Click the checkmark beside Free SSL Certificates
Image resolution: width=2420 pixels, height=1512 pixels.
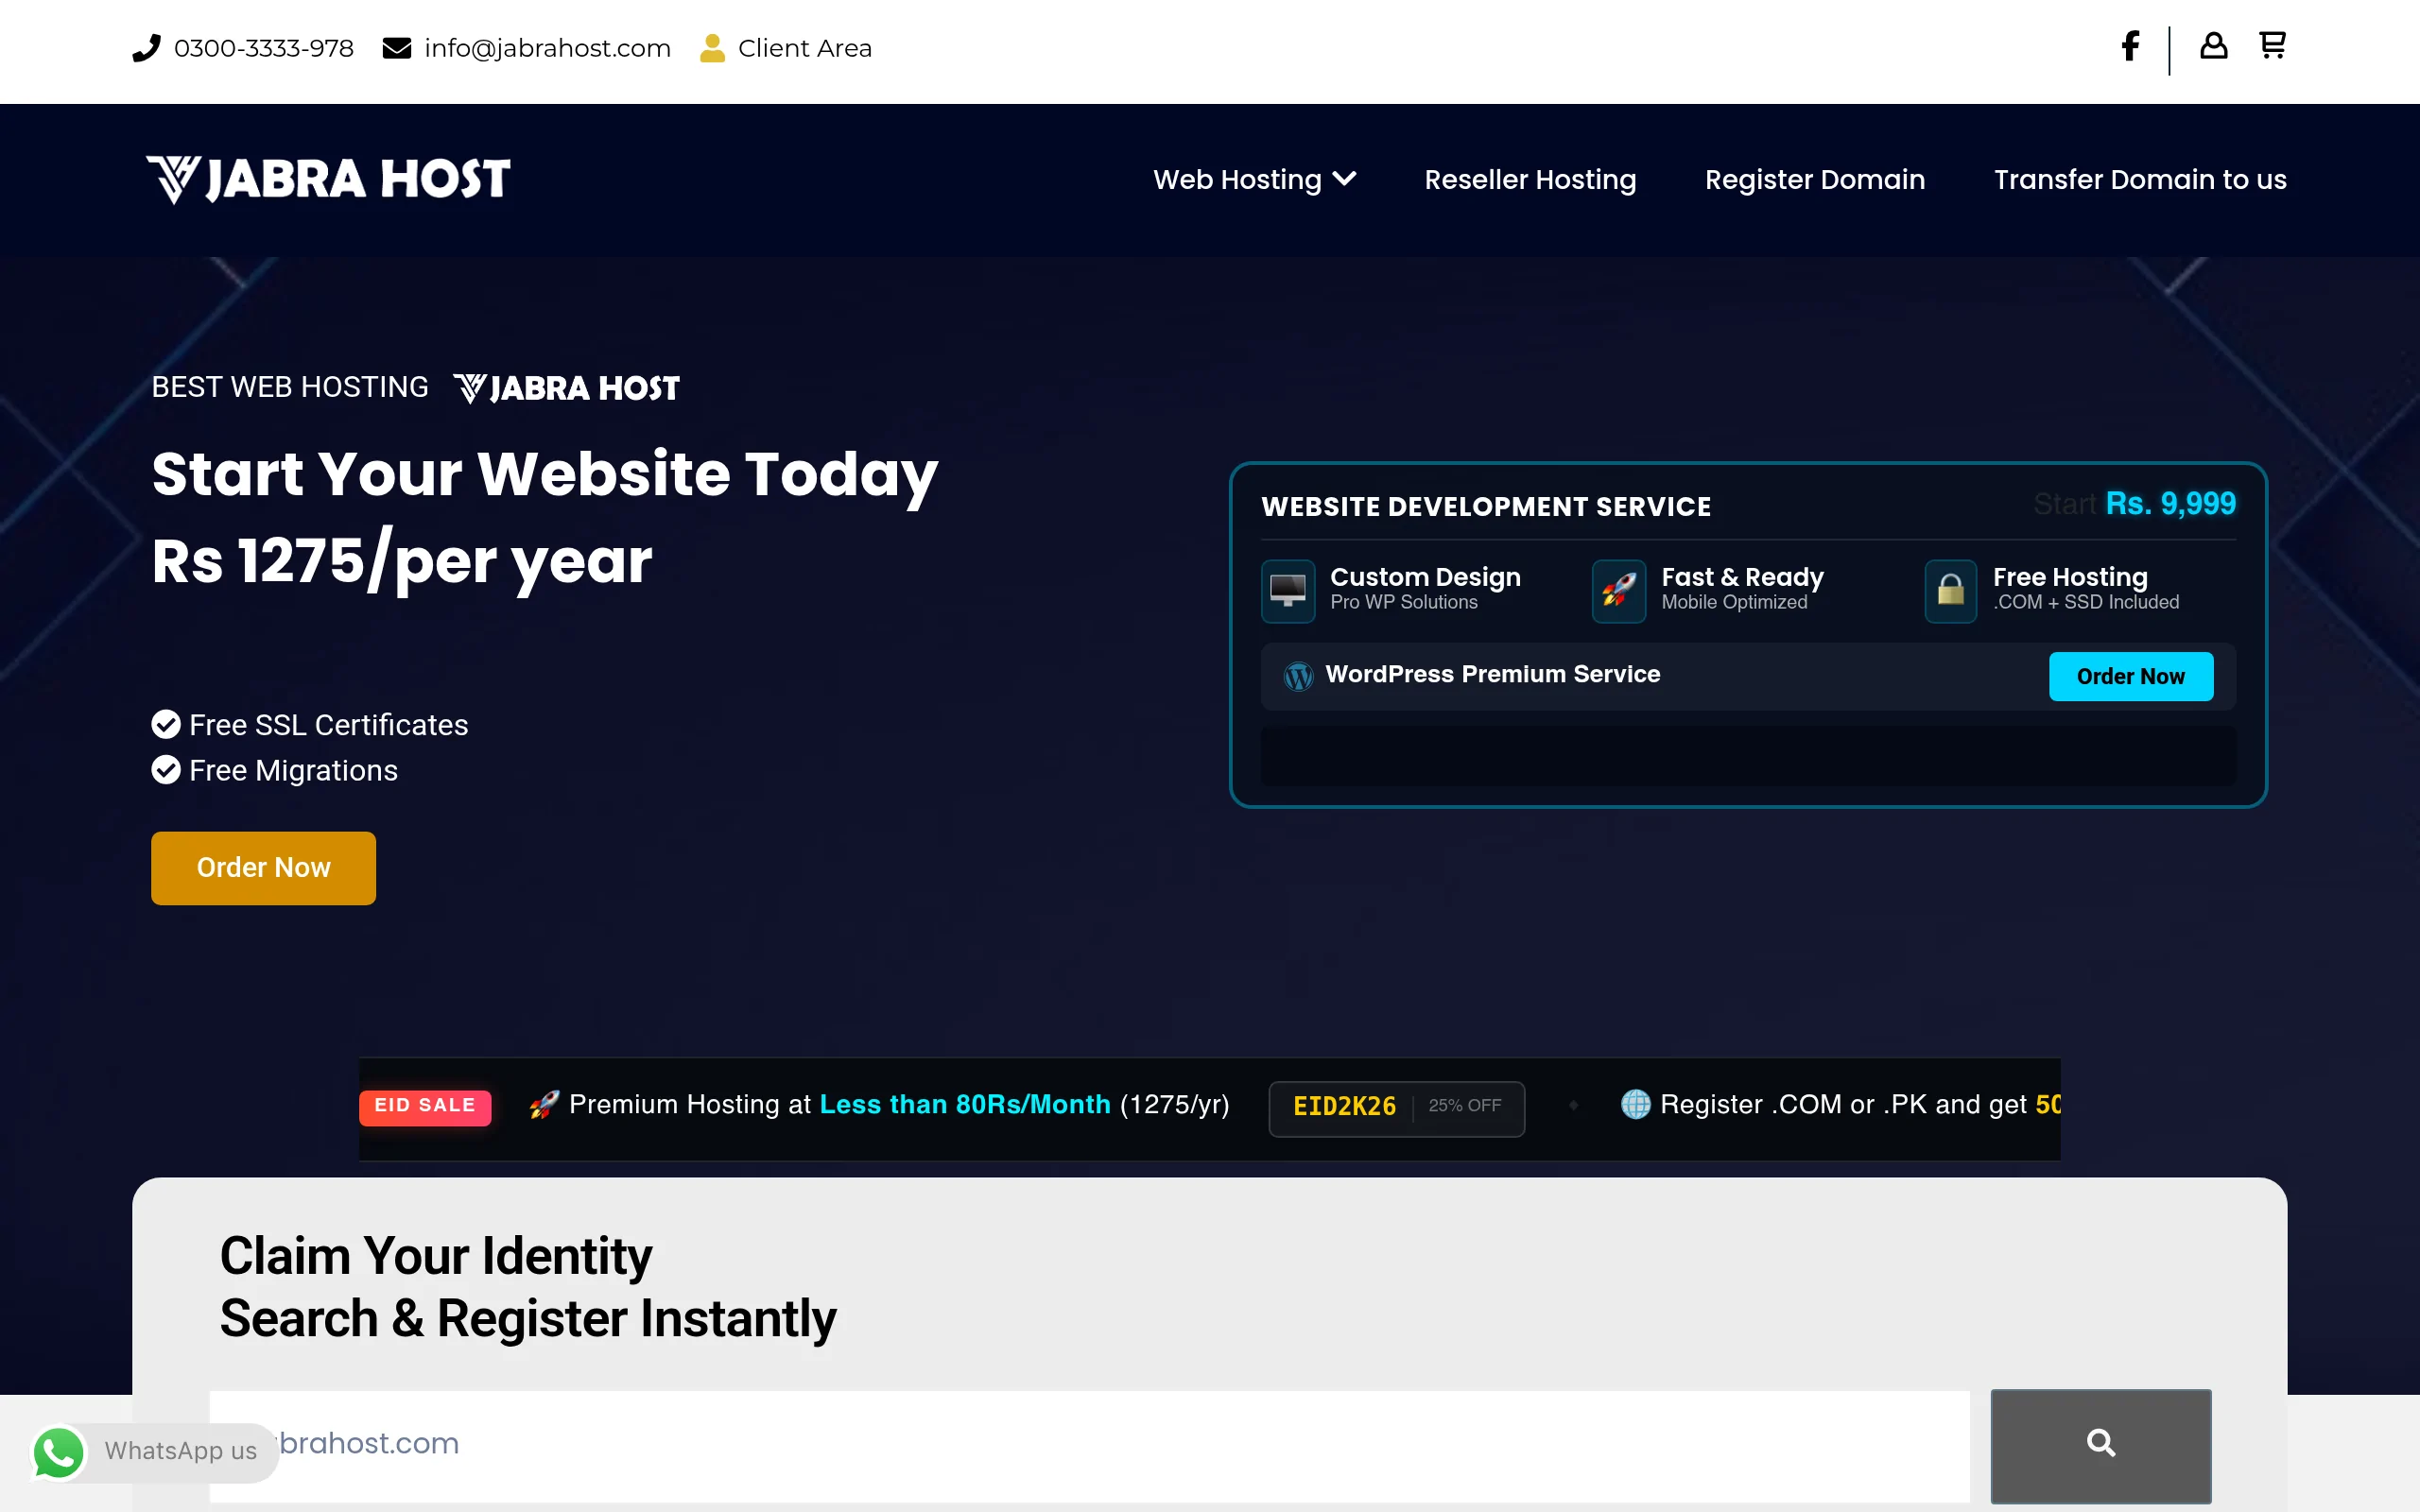click(166, 724)
